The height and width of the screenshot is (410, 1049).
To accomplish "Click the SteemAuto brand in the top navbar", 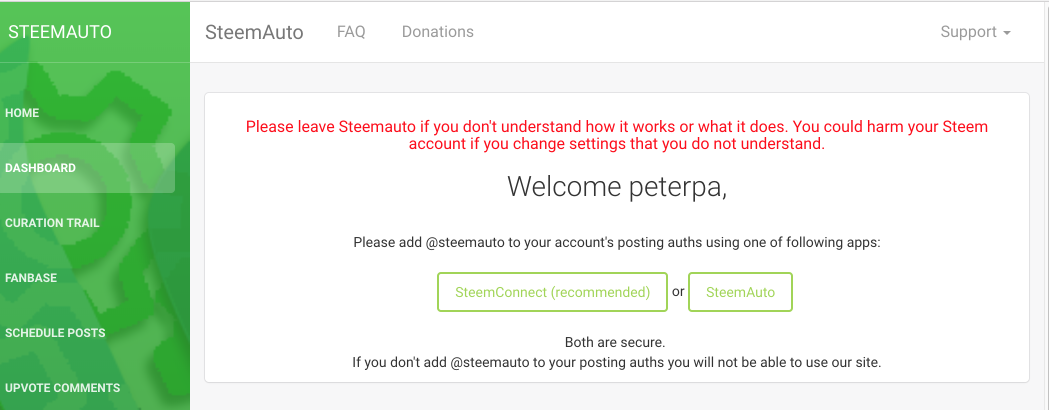I will (x=254, y=32).
